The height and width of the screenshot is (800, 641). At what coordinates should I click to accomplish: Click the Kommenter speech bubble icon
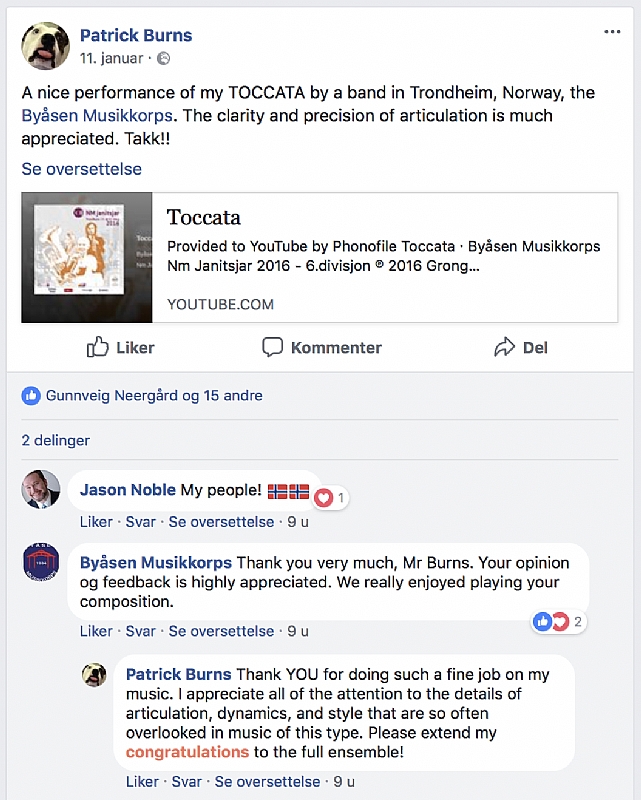click(x=273, y=347)
